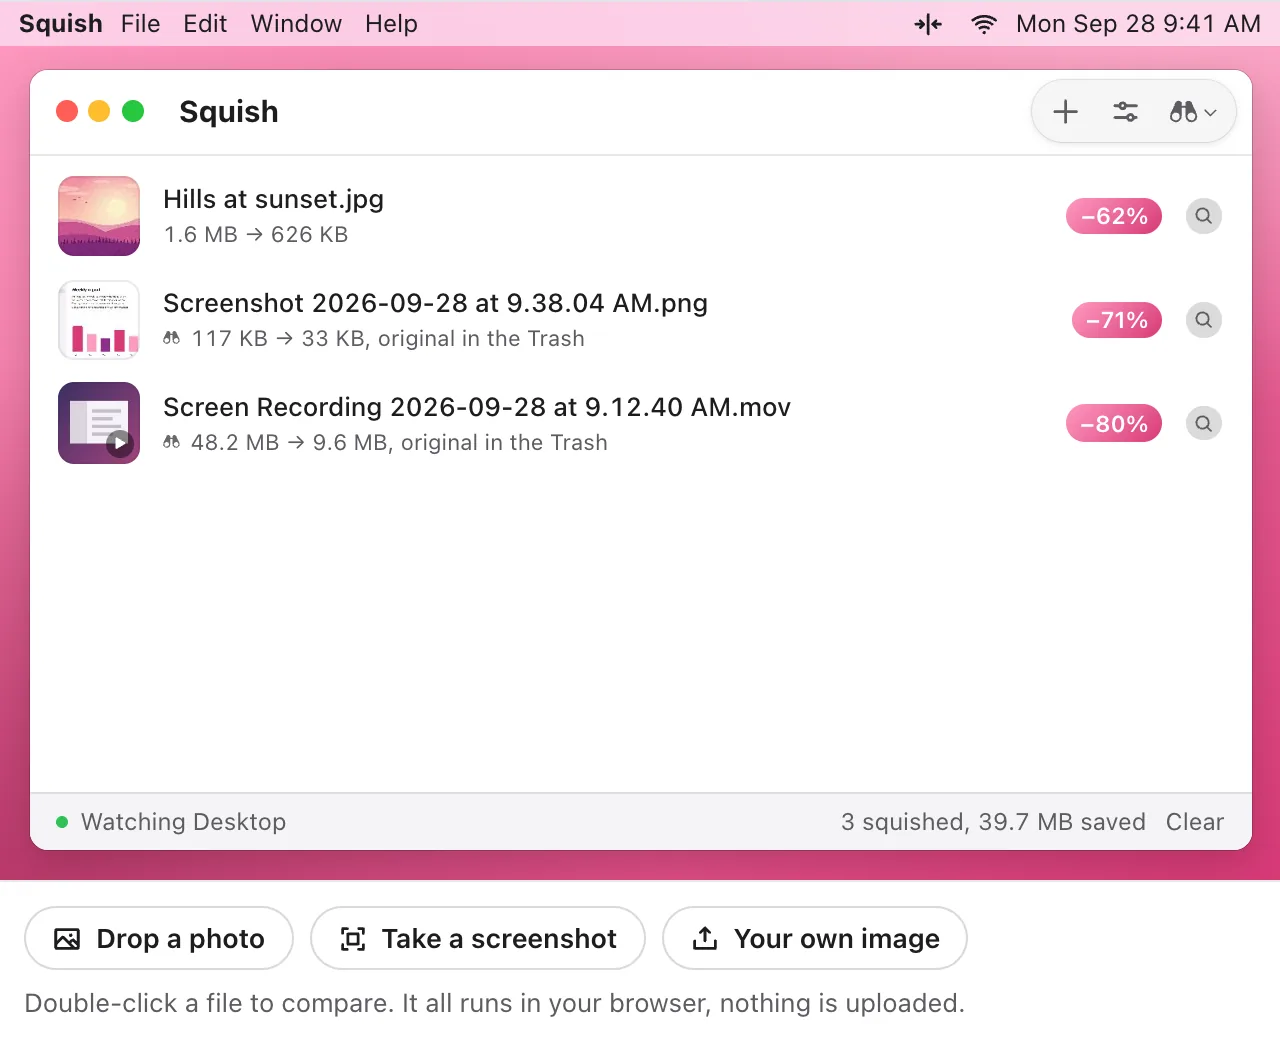Open the File menu
Screen dimensions: 1280x1046
tap(140, 24)
